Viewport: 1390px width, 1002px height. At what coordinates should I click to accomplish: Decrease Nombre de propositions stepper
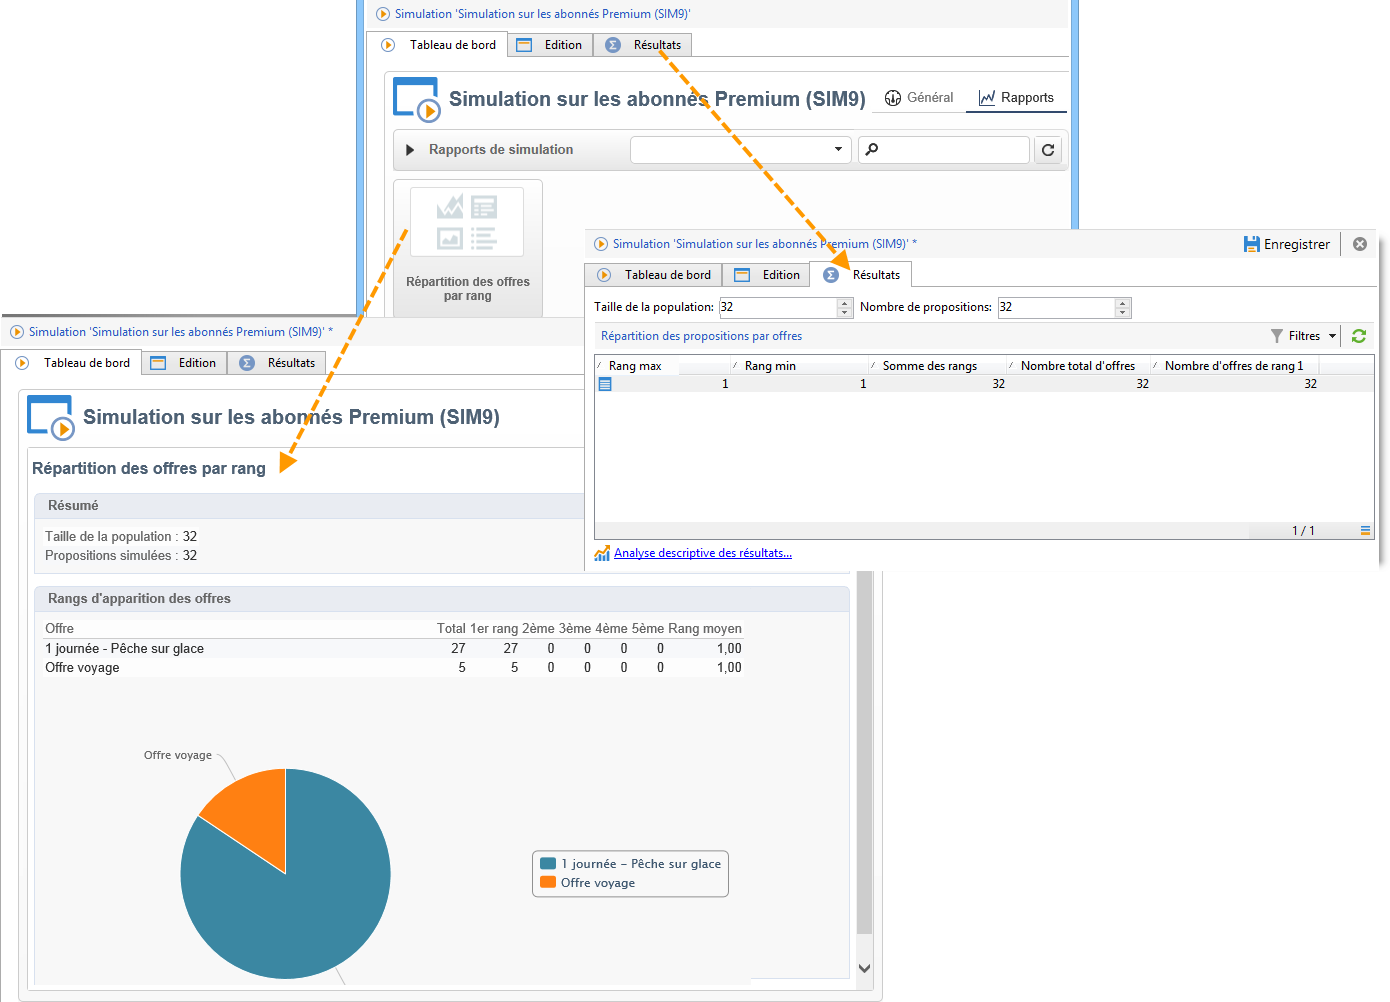coord(1123,312)
